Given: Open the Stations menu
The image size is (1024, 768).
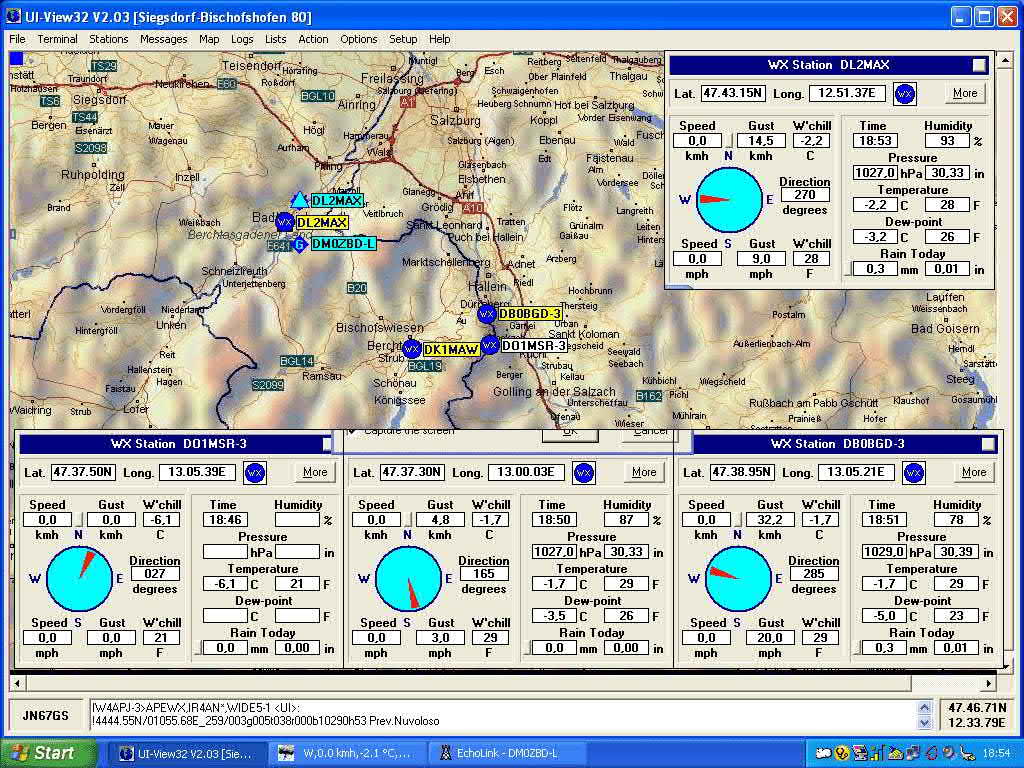Looking at the screenshot, I should point(108,39).
